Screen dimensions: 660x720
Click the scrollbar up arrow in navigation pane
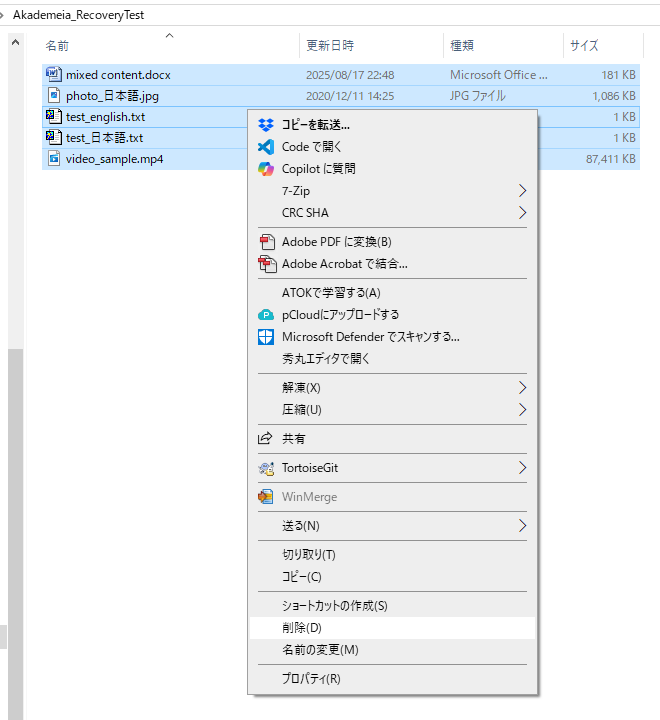click(16, 43)
